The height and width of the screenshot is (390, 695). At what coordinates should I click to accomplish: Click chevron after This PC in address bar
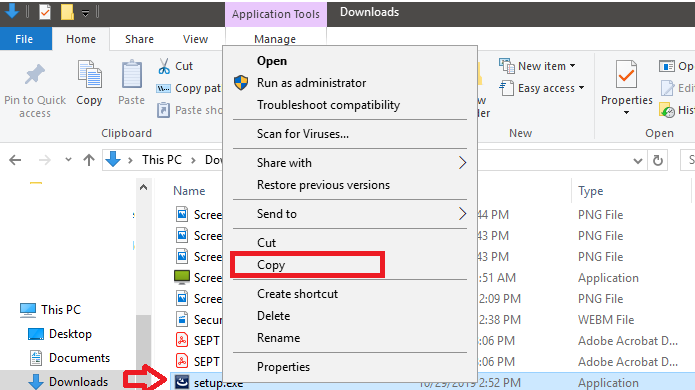[x=193, y=160]
